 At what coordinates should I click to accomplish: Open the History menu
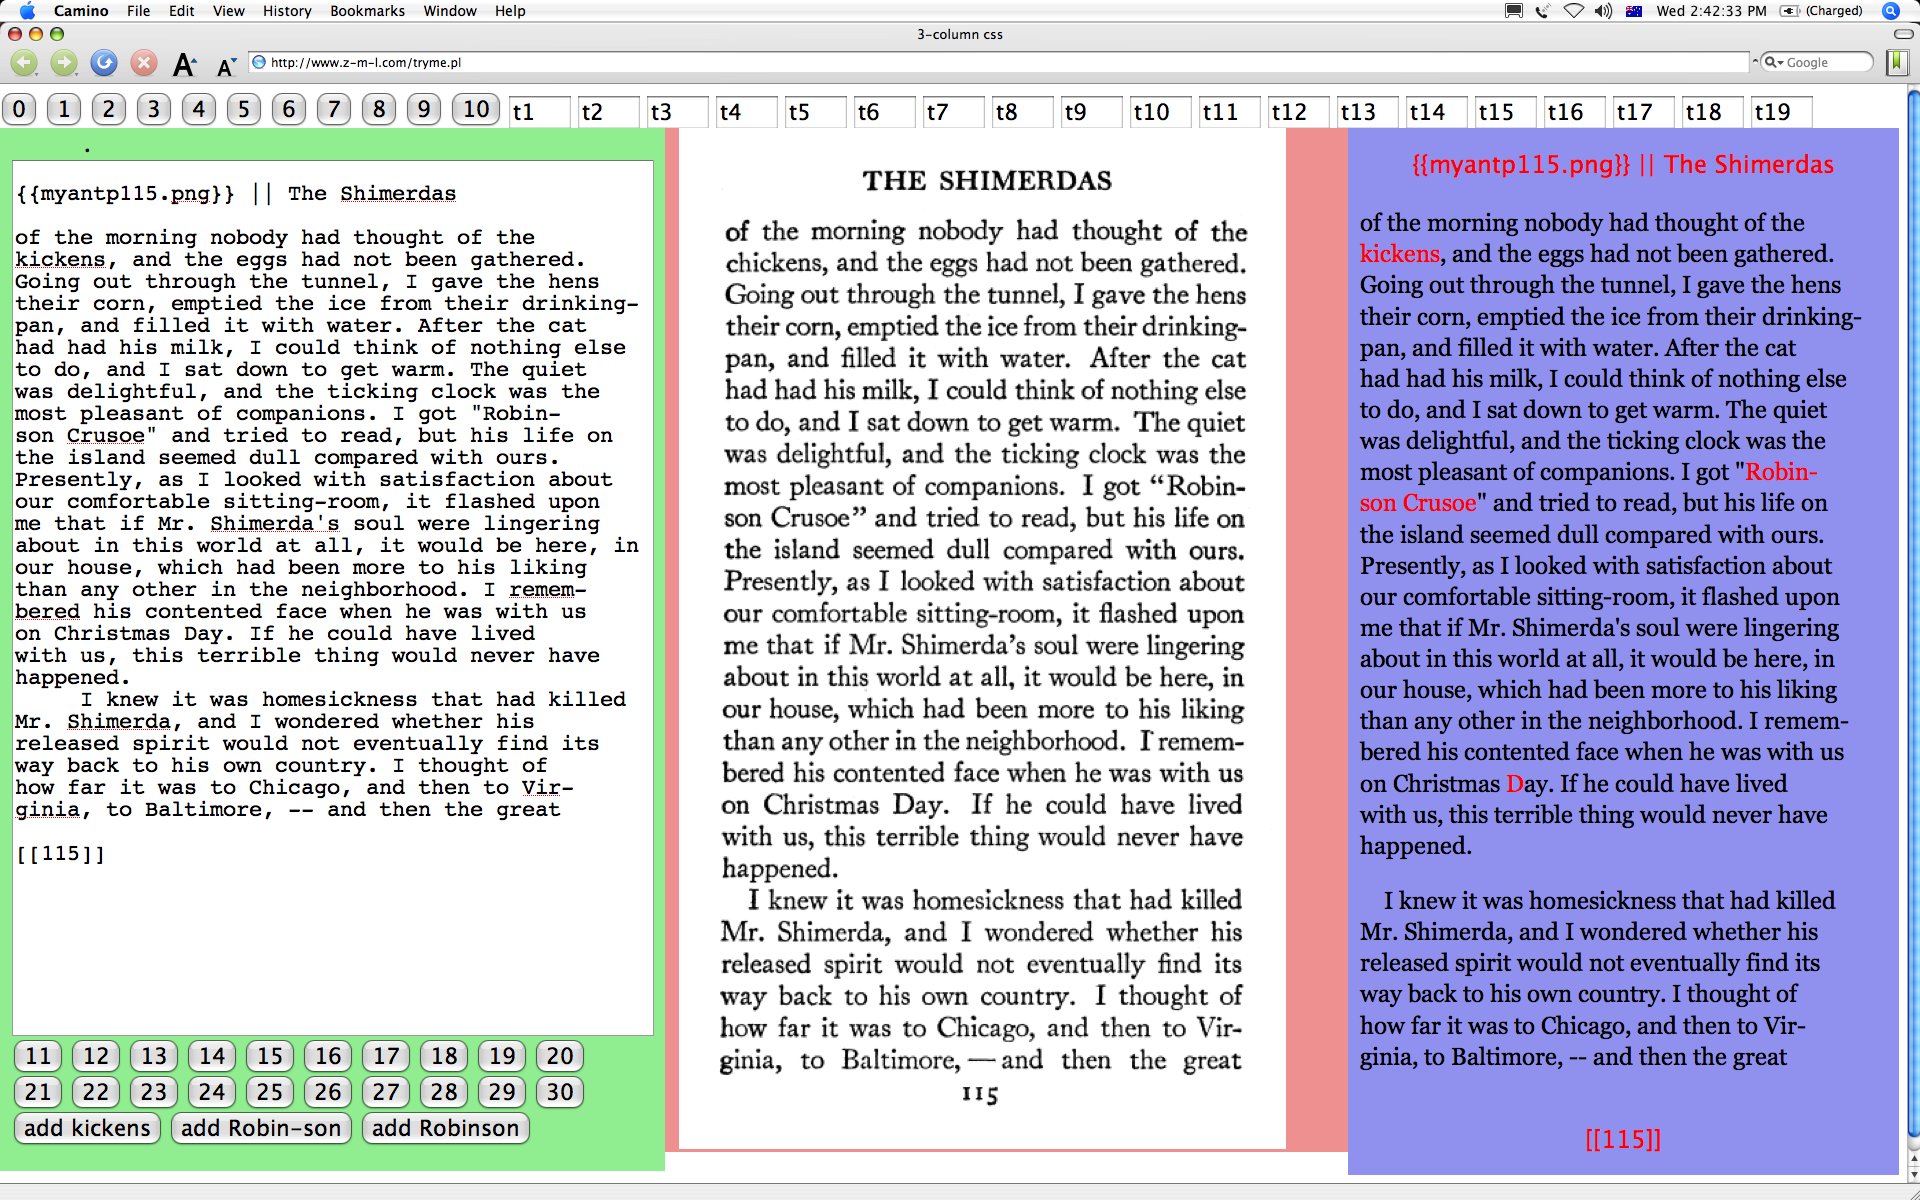pos(287,11)
